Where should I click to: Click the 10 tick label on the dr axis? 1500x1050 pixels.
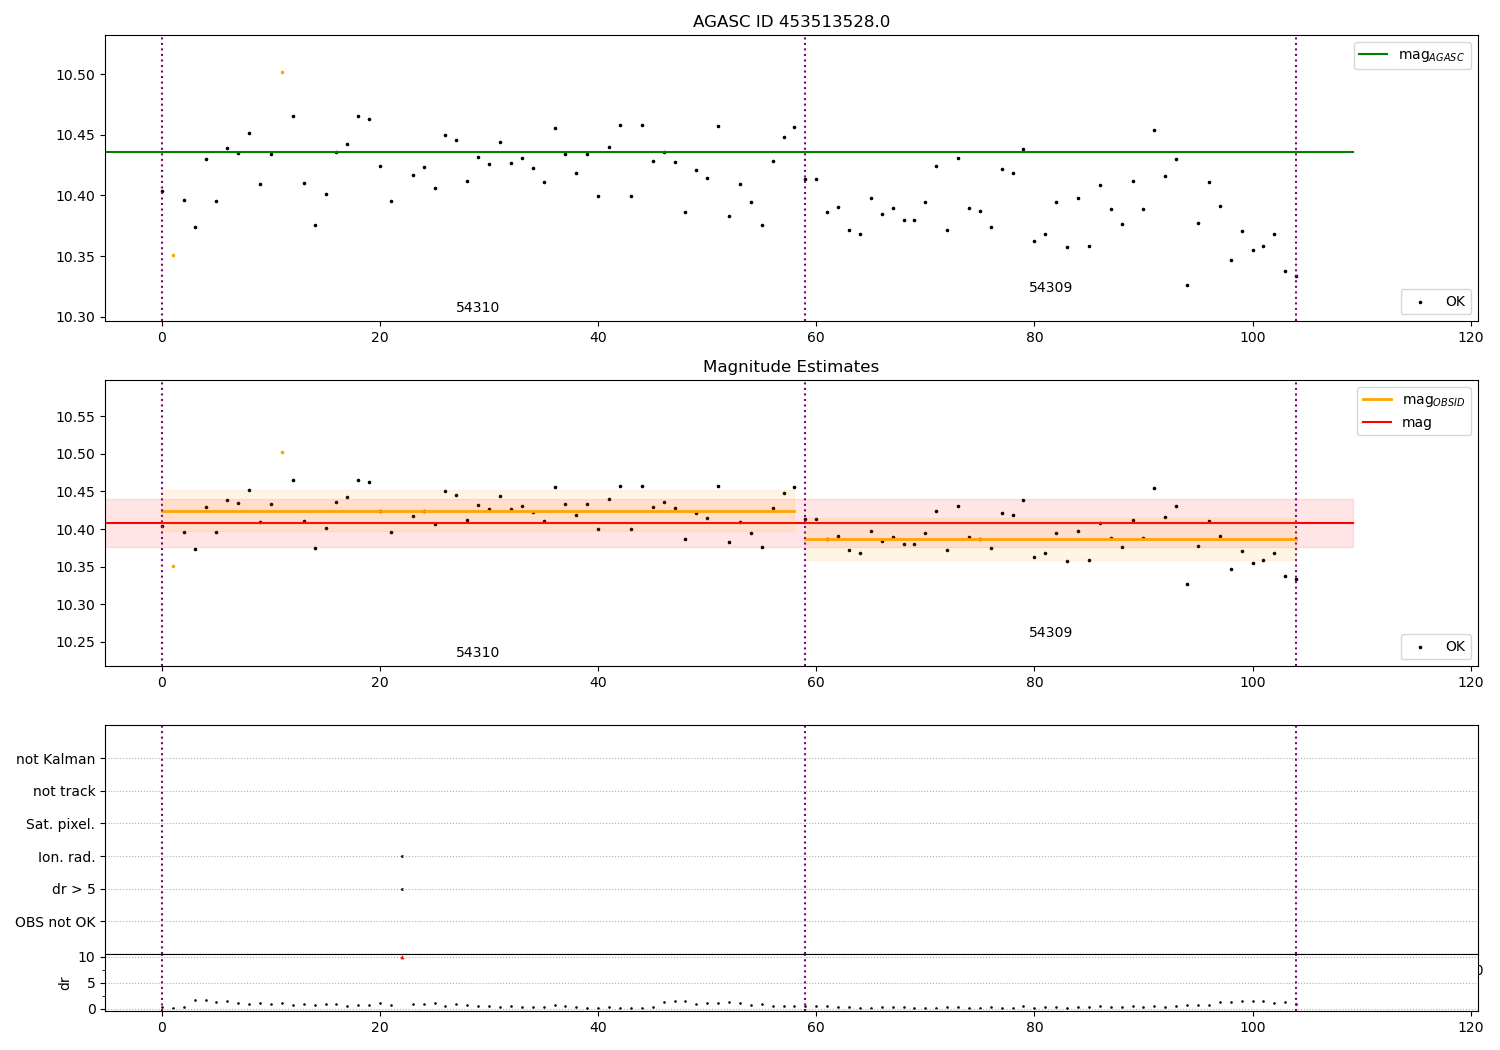(x=87, y=957)
